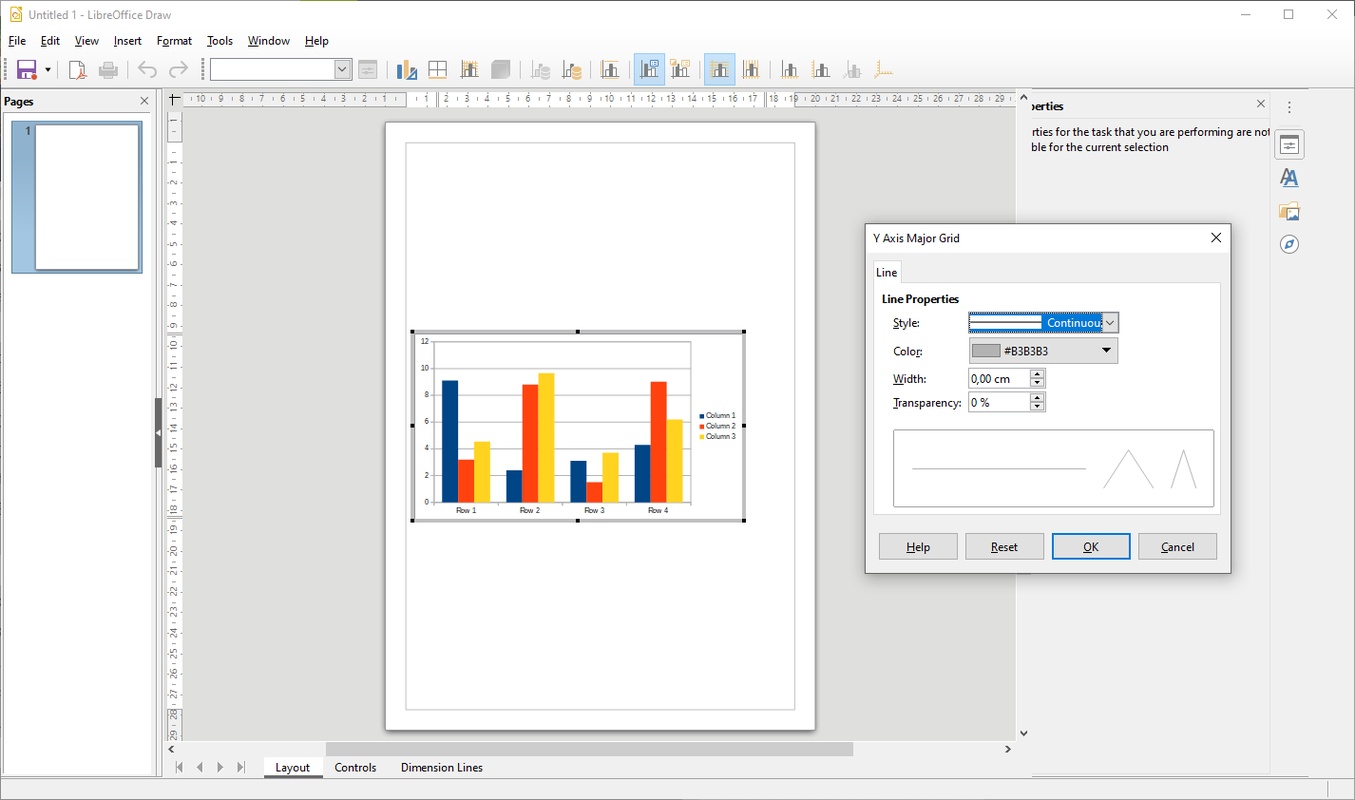Switch to the Controls layer tab

tap(355, 768)
